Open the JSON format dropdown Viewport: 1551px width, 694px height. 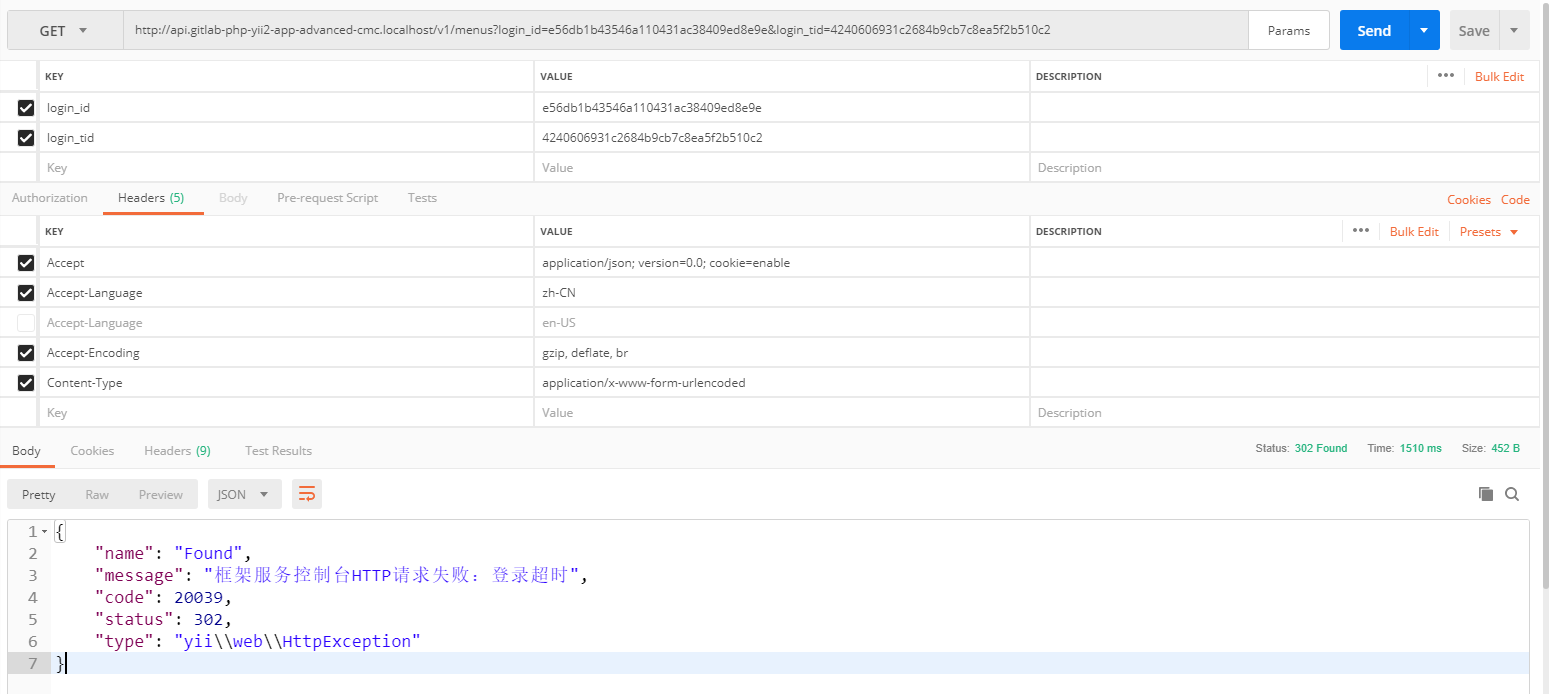(243, 494)
